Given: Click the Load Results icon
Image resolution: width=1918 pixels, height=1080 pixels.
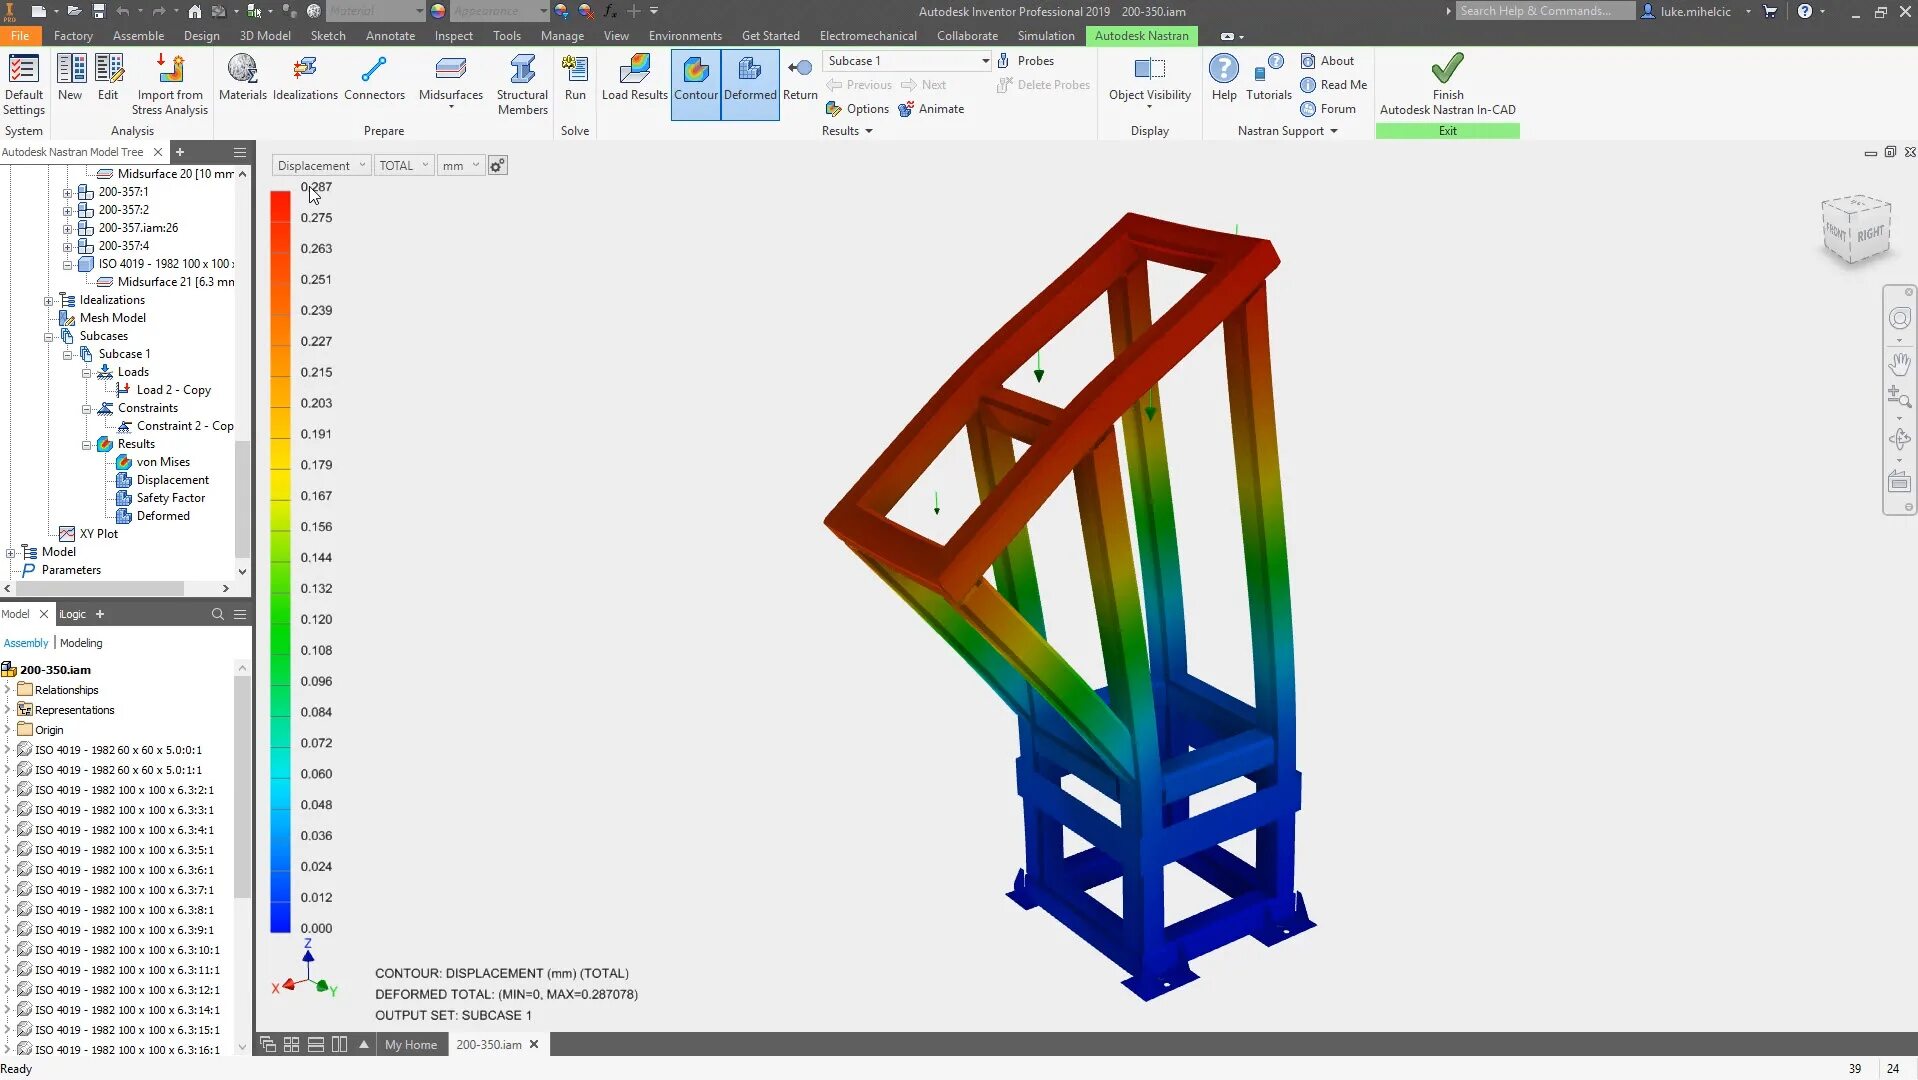Looking at the screenshot, I should [x=634, y=78].
